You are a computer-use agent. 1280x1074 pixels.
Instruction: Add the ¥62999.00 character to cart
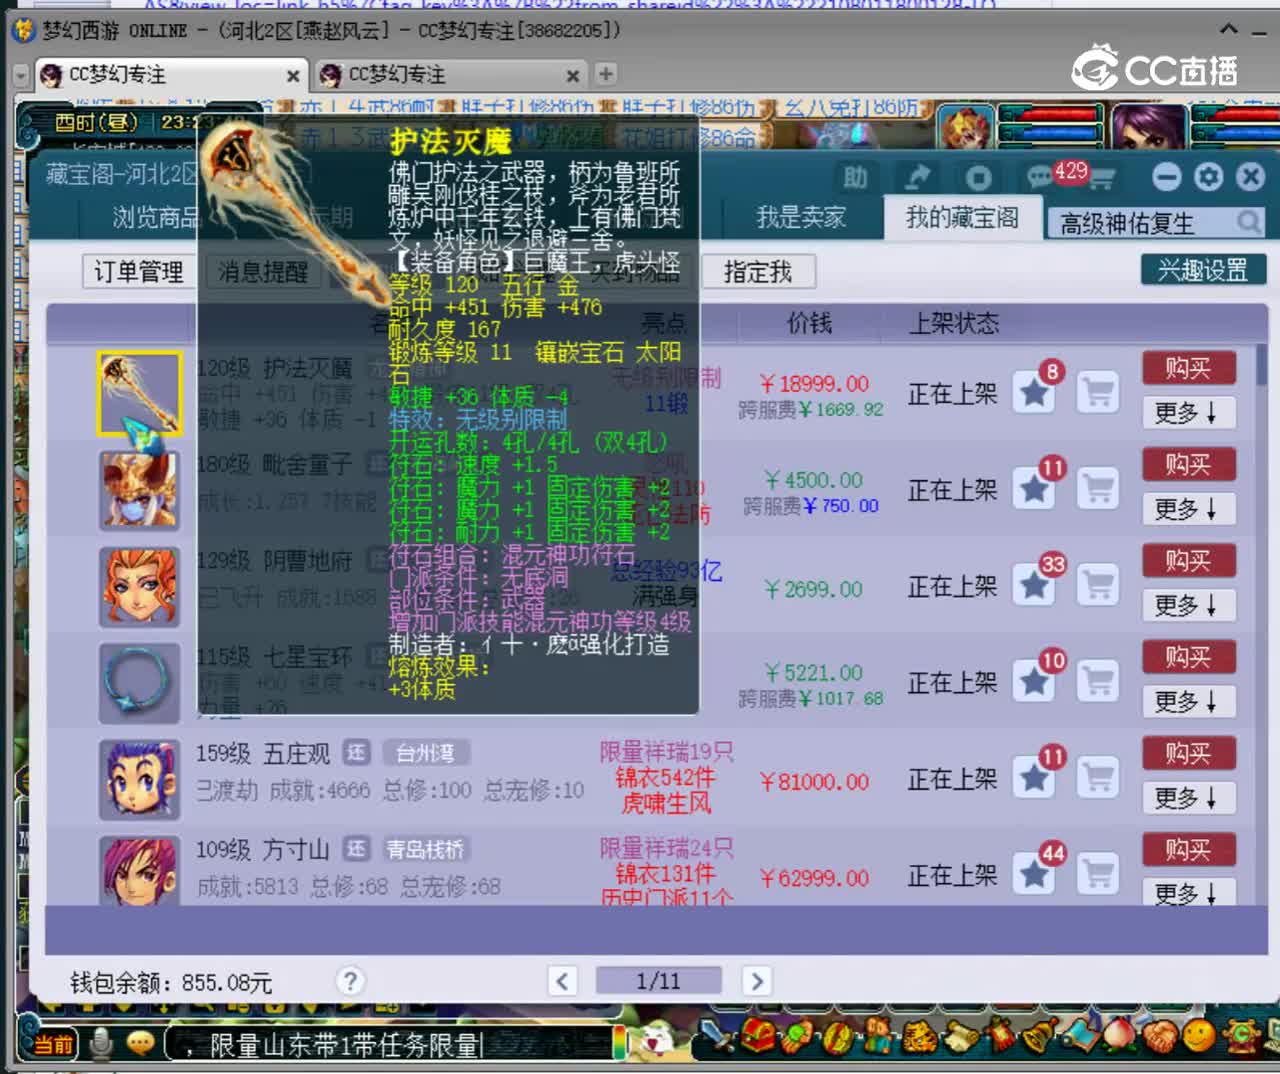pos(1098,875)
